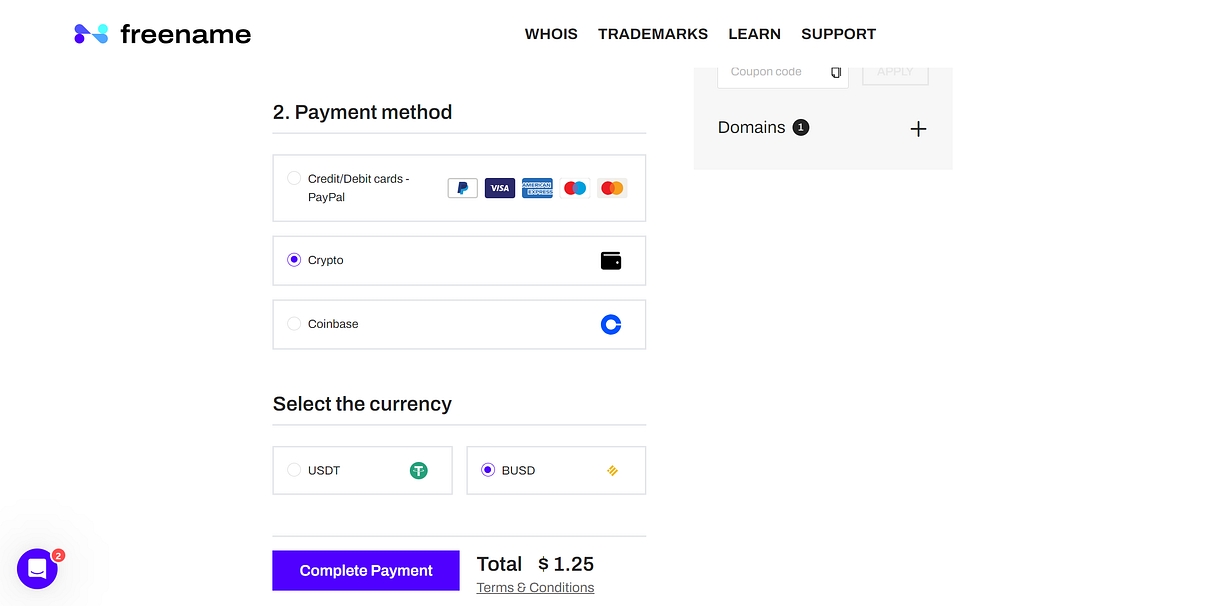1225x606 pixels.
Task: Click the freename logo icon
Action: 91,34
